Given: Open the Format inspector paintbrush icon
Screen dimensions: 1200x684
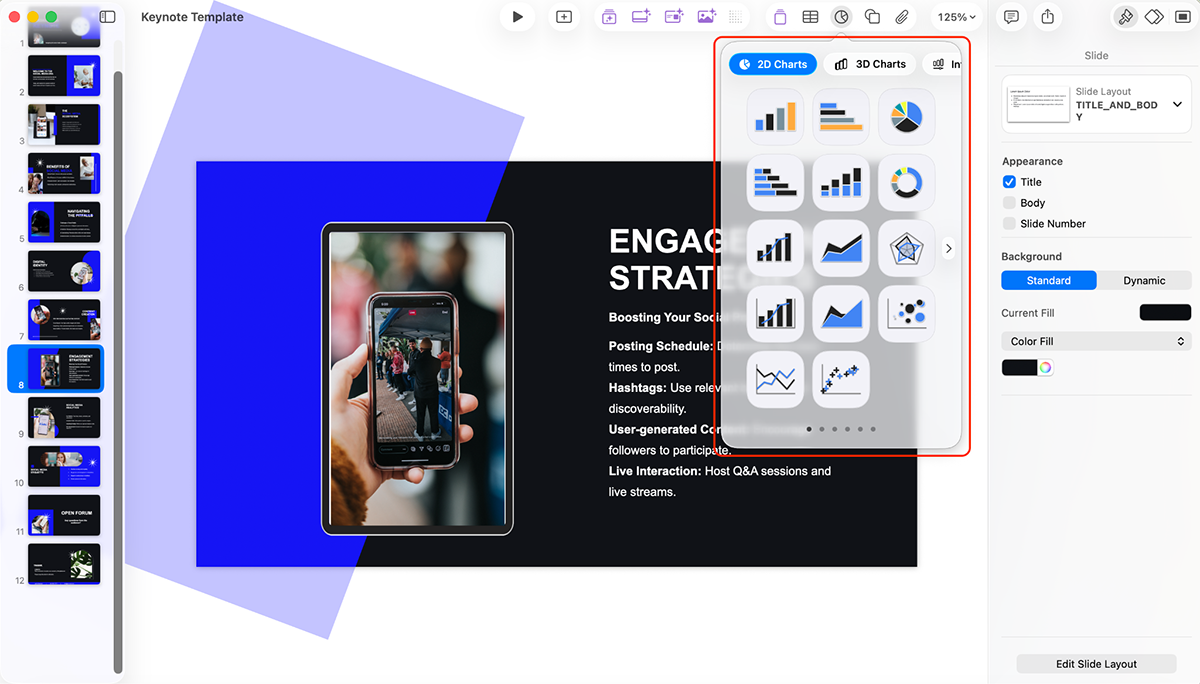Looking at the screenshot, I should click(1125, 16).
